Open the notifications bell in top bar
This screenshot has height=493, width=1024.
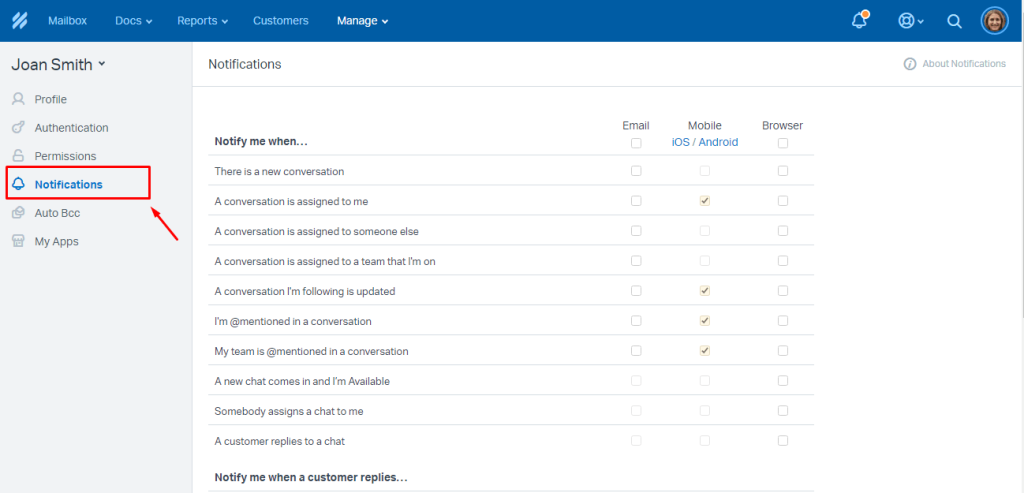pos(860,20)
